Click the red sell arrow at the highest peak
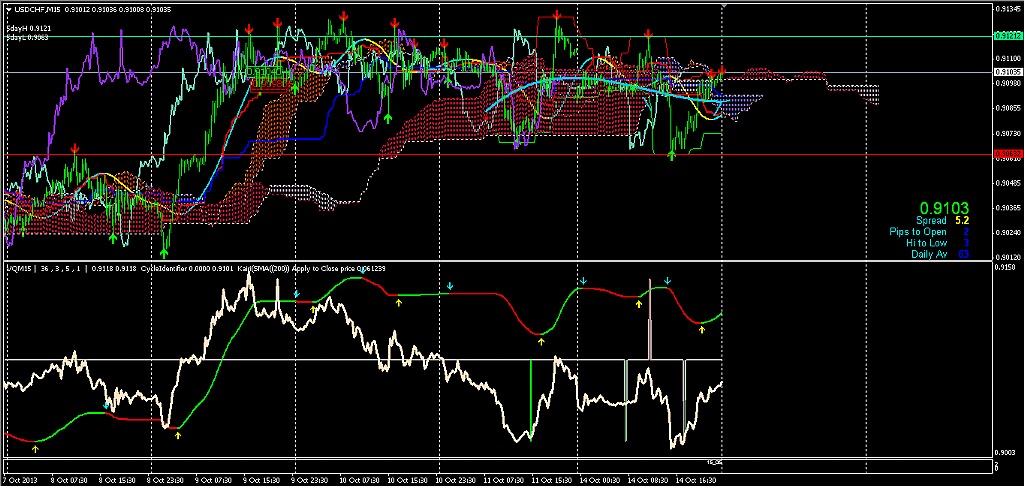Screen dimensions: 1024x486 [556, 16]
